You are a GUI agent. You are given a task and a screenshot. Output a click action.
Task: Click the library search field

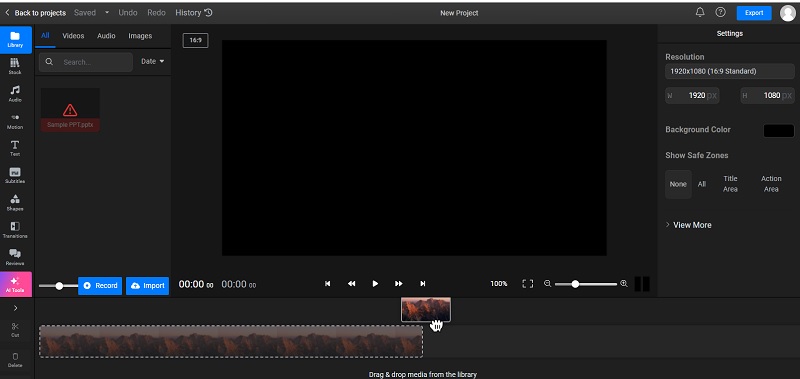[x=86, y=62]
